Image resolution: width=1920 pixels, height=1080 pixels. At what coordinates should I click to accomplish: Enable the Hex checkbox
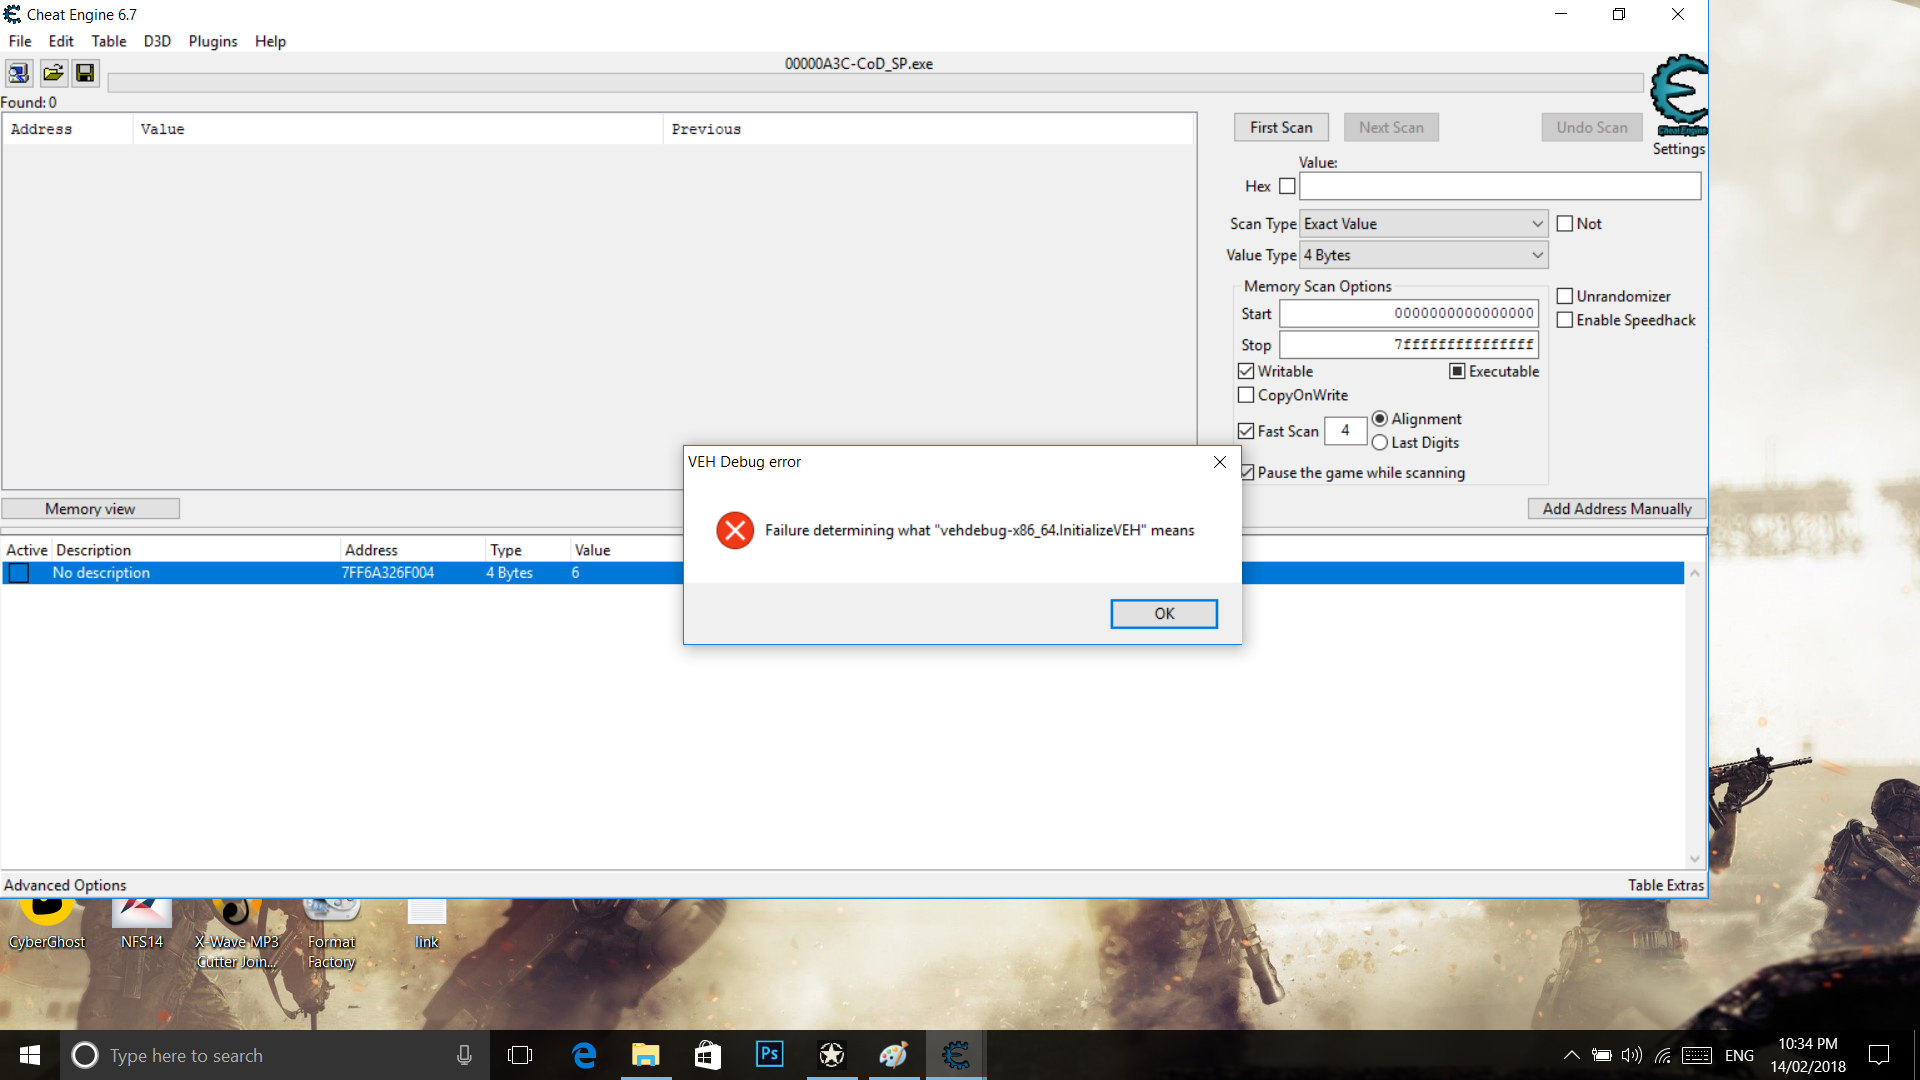pos(1287,186)
